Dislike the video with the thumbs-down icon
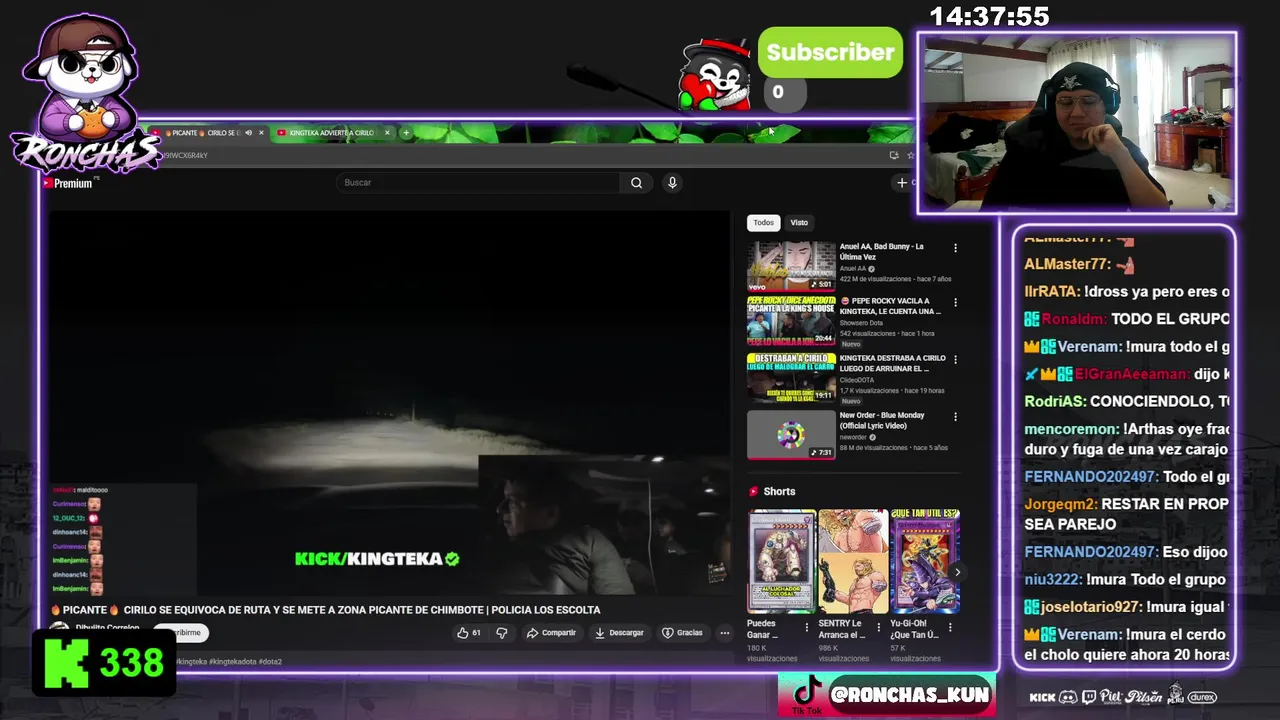Screen dimensions: 1280x720 pyautogui.click(x=502, y=633)
